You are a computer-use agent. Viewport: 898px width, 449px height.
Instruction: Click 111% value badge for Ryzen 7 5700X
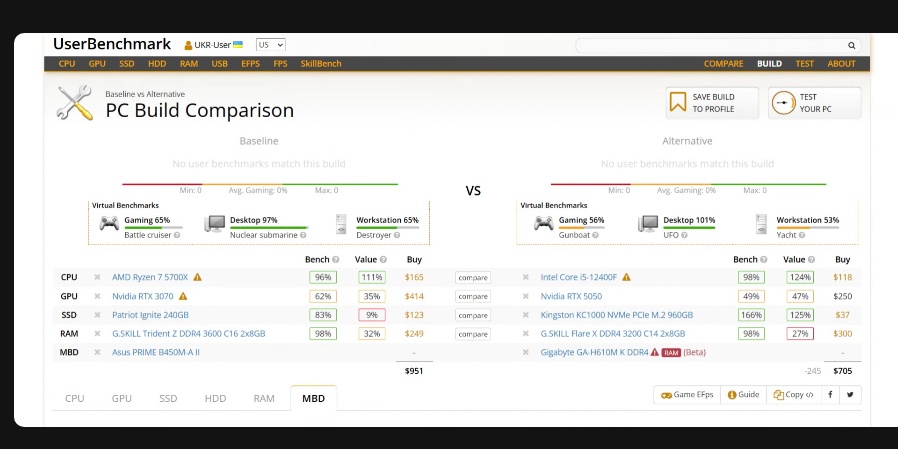pyautogui.click(x=372, y=277)
